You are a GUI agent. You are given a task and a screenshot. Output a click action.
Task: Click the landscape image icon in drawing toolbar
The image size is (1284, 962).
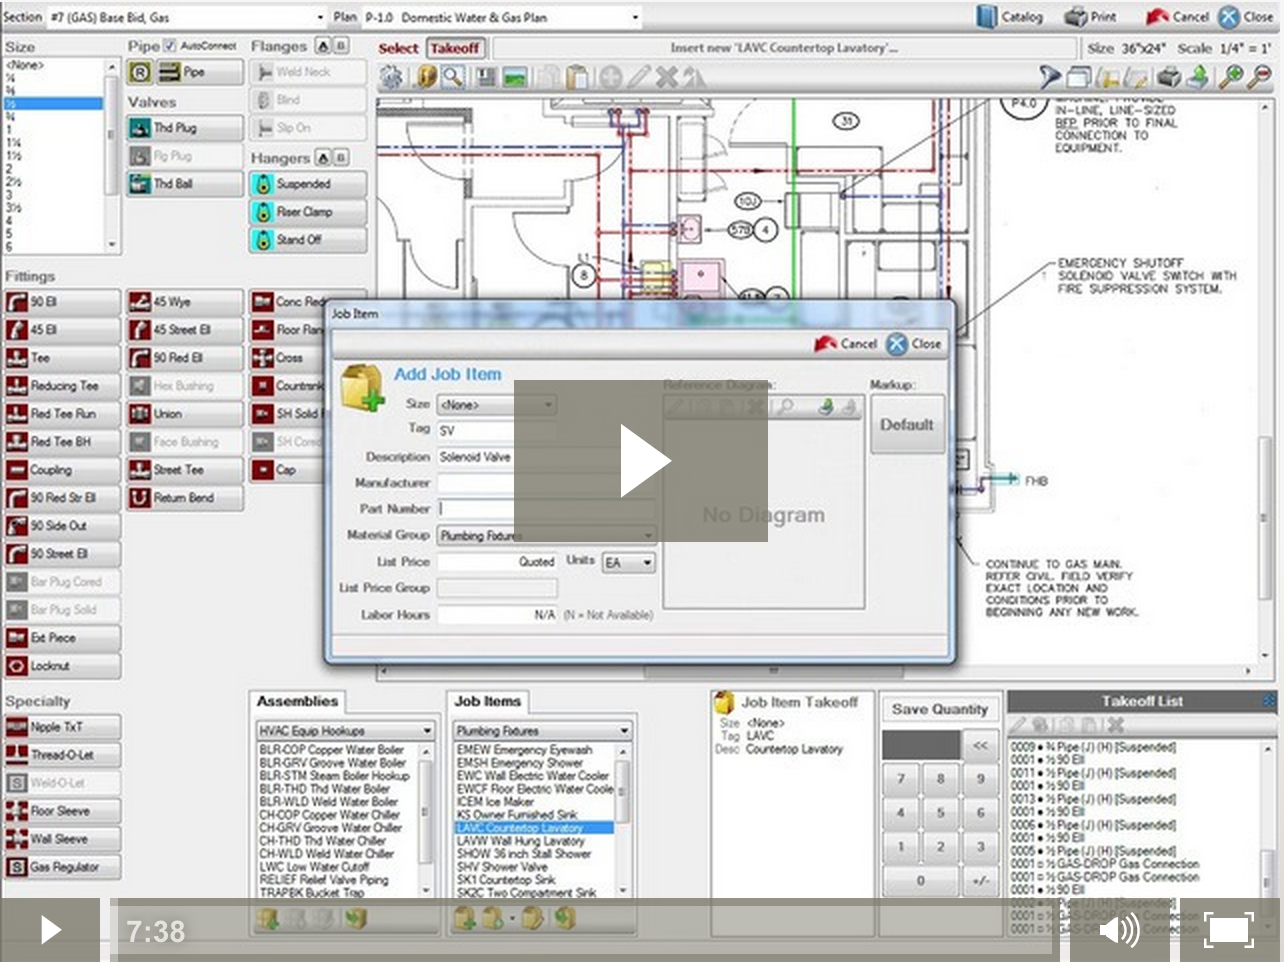point(515,77)
